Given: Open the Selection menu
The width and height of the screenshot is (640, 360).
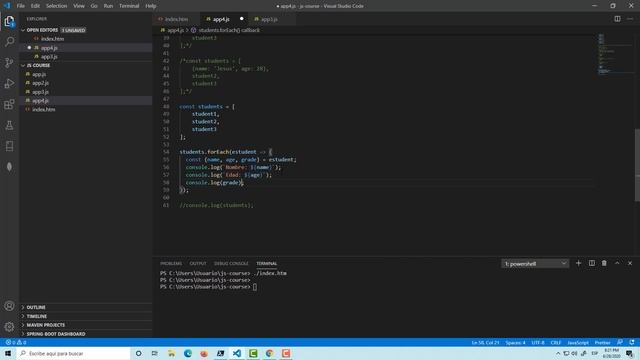Looking at the screenshot, I should pos(56,6).
